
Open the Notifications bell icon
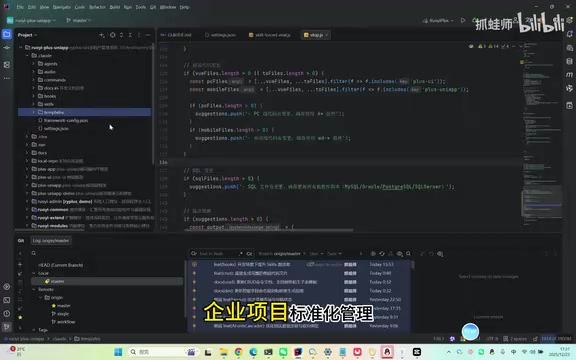coord(569,34)
